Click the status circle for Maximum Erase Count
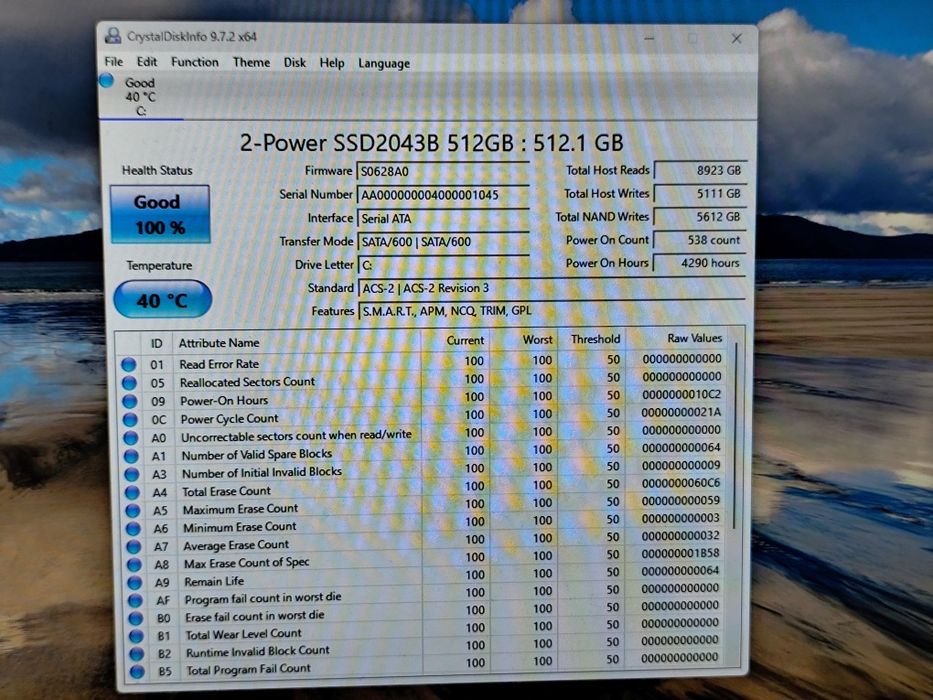Screen dimensions: 933x700 133,511
